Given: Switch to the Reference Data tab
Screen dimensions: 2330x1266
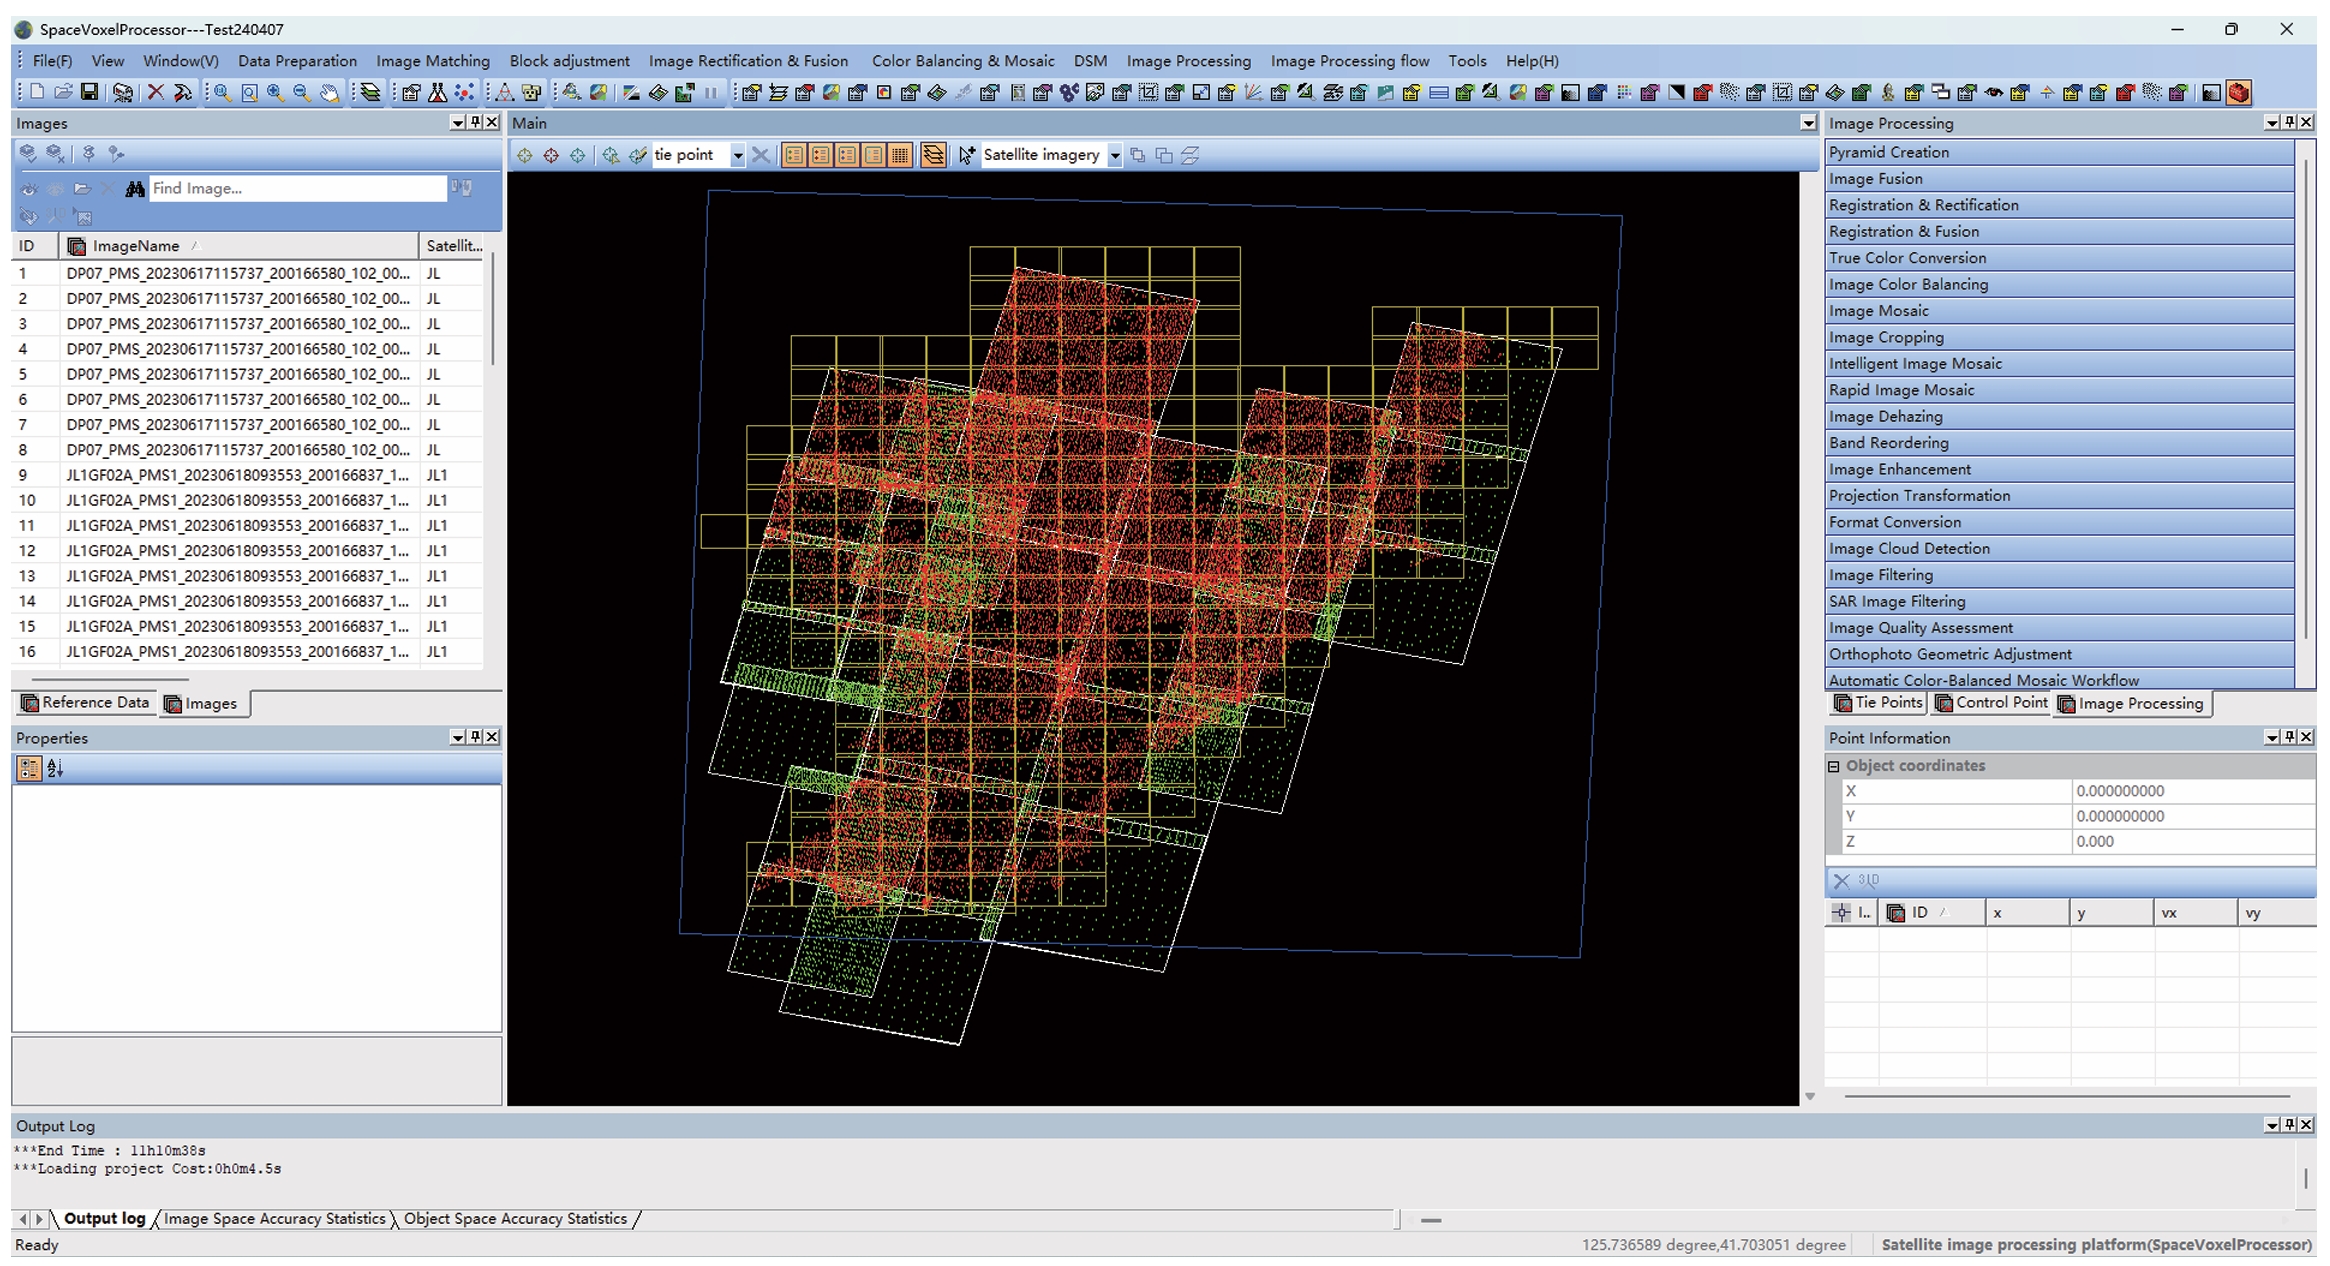Looking at the screenshot, I should coord(85,703).
